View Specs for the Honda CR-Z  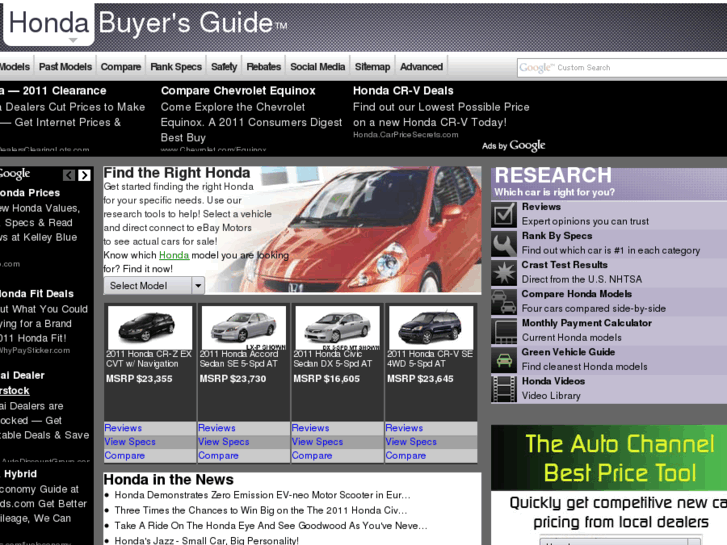(130, 442)
